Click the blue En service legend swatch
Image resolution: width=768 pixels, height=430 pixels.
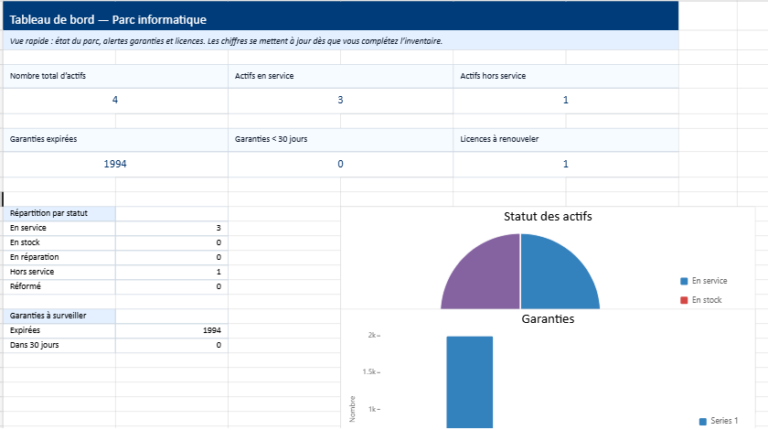pos(684,281)
